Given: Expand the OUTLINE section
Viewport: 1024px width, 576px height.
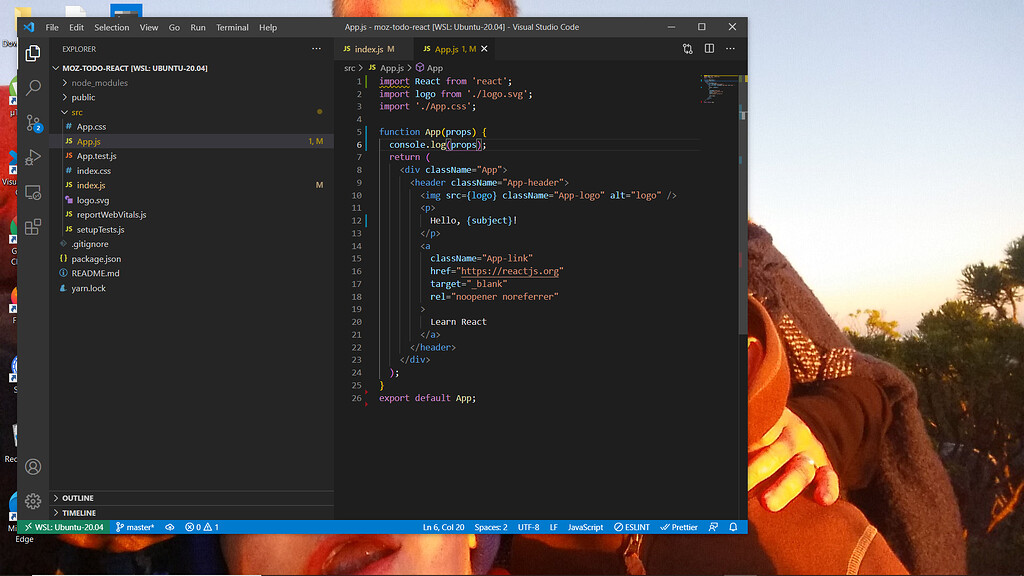Looking at the screenshot, I should [80, 497].
